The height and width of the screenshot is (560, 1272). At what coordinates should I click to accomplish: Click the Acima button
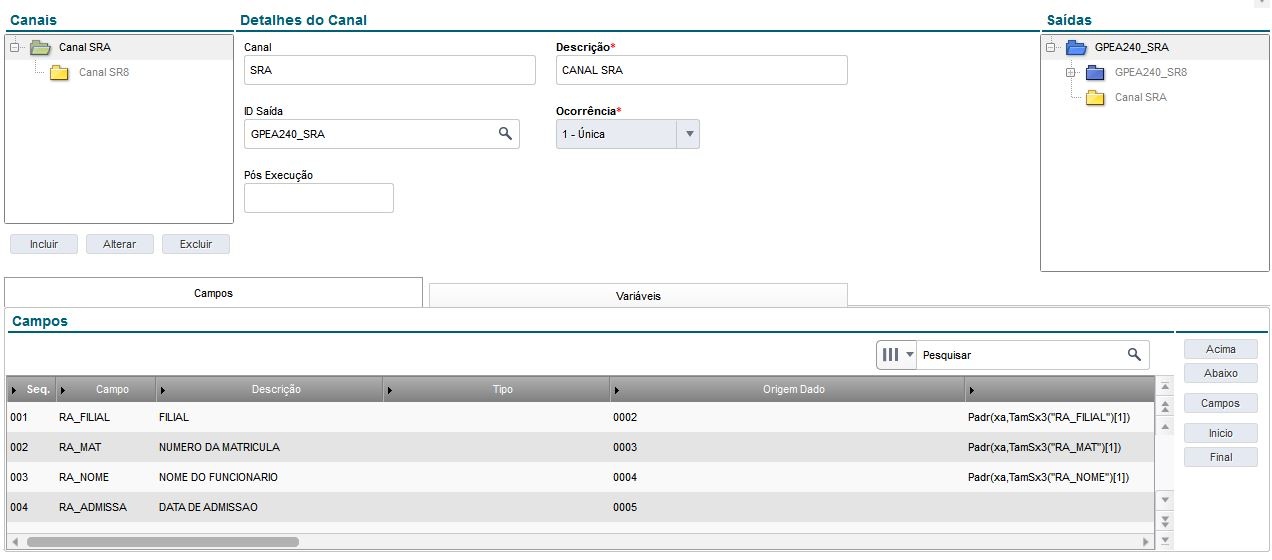[x=1221, y=349]
